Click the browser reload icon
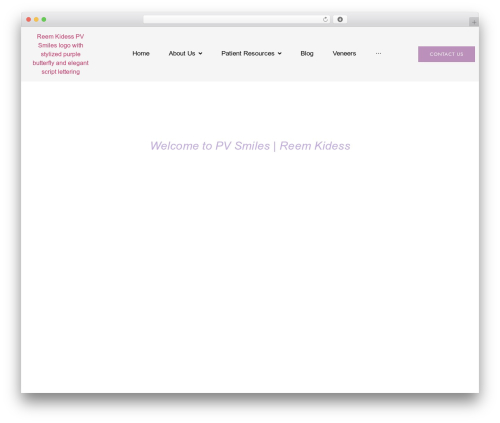This screenshot has width=500, height=423. pos(325,20)
